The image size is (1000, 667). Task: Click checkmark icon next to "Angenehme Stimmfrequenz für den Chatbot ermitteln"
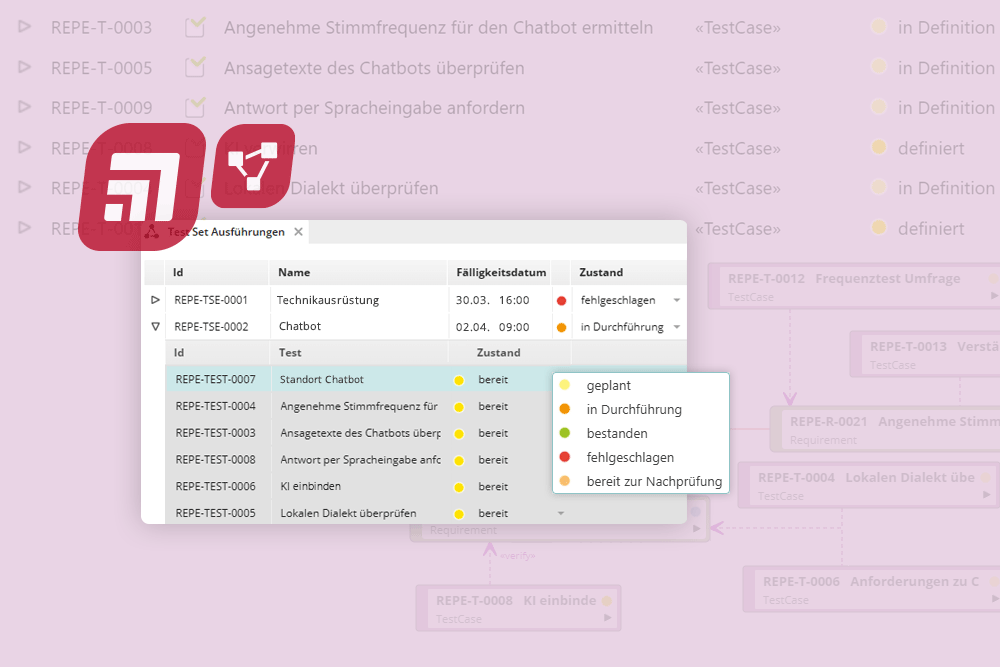tap(194, 27)
